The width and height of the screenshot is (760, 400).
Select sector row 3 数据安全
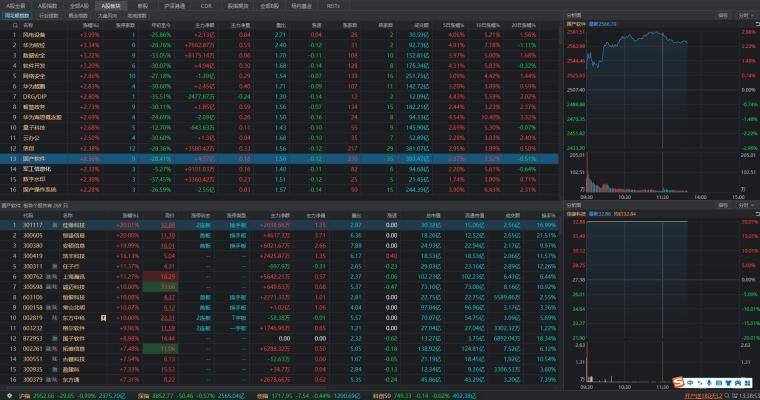point(279,55)
